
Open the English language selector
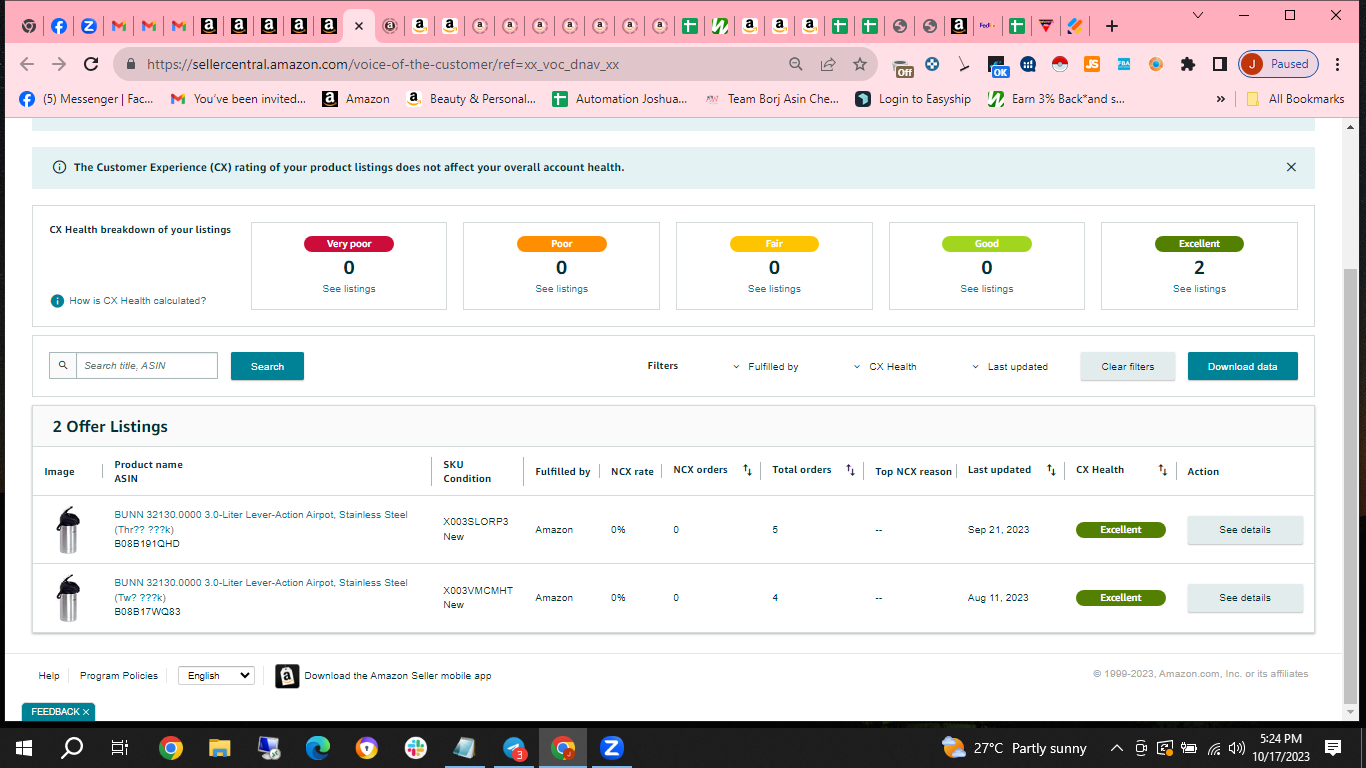click(x=216, y=676)
